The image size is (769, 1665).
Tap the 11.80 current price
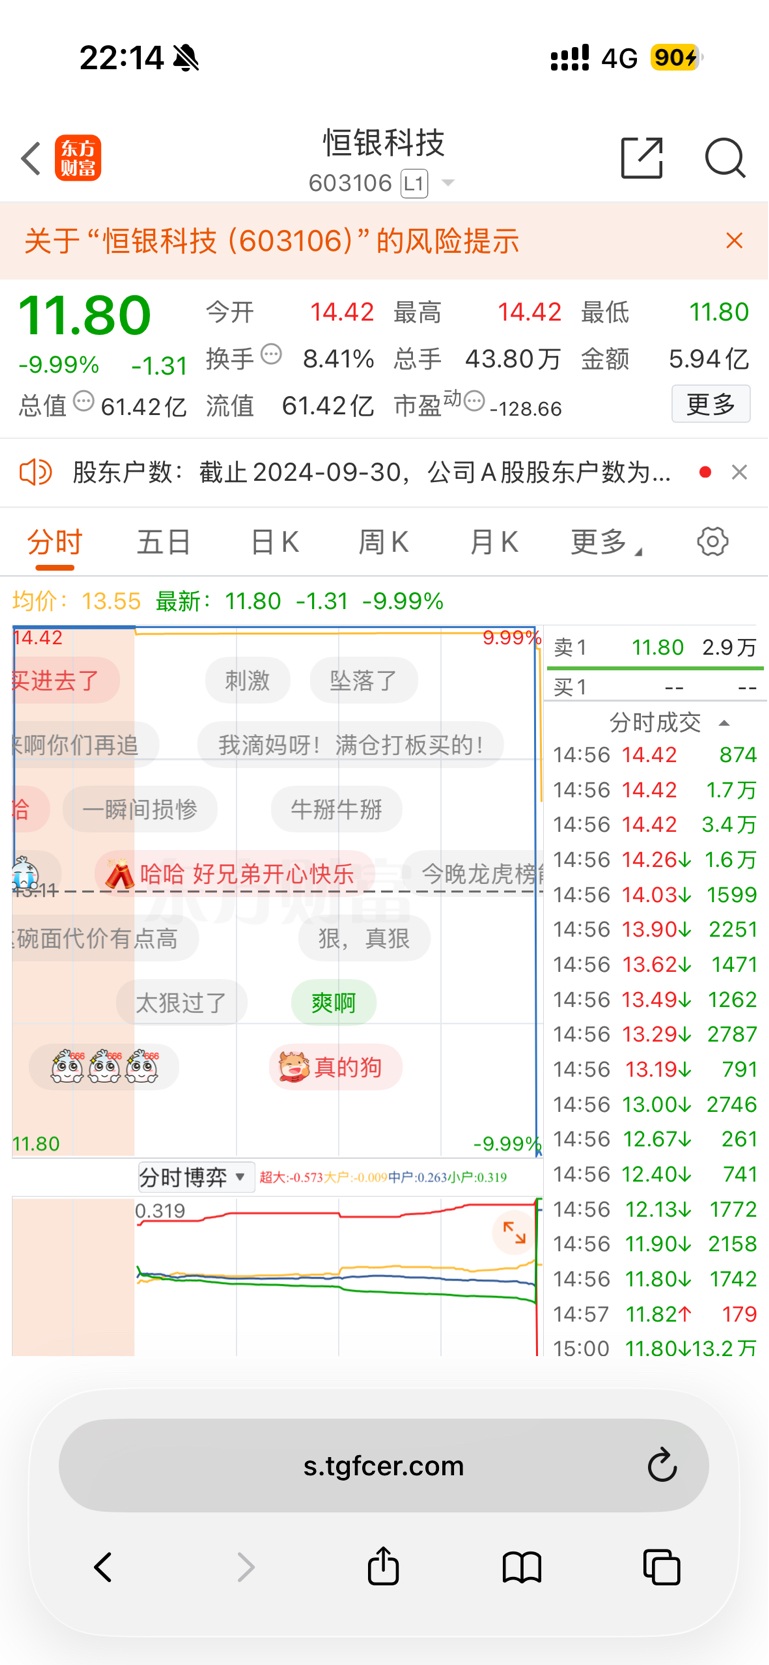point(85,316)
